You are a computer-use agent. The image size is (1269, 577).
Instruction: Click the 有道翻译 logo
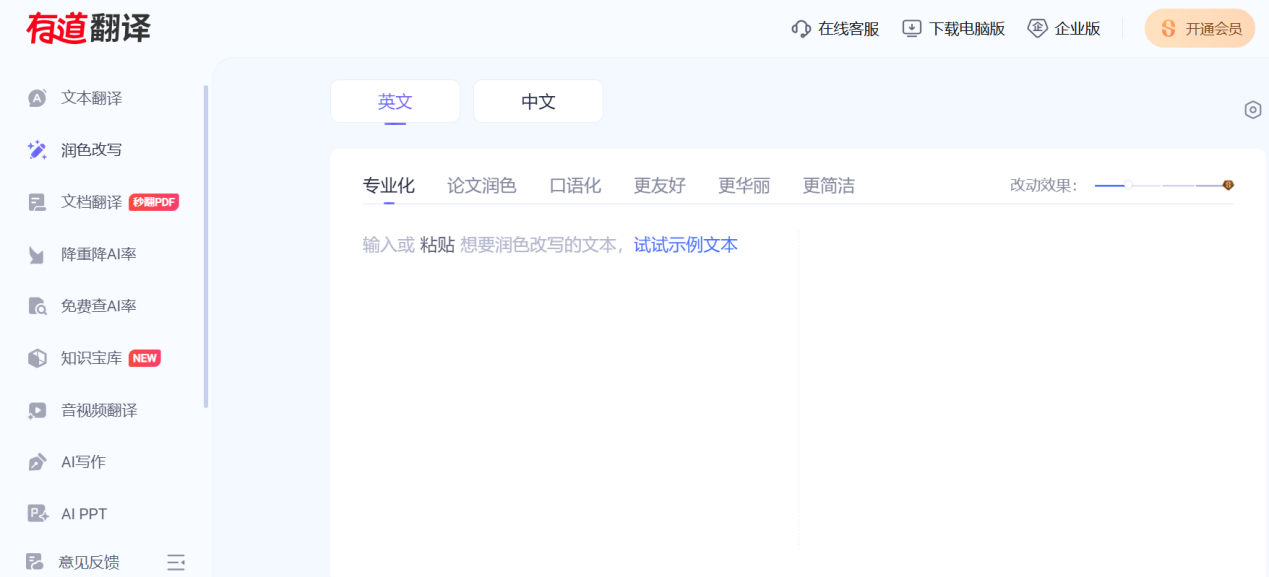click(x=88, y=28)
